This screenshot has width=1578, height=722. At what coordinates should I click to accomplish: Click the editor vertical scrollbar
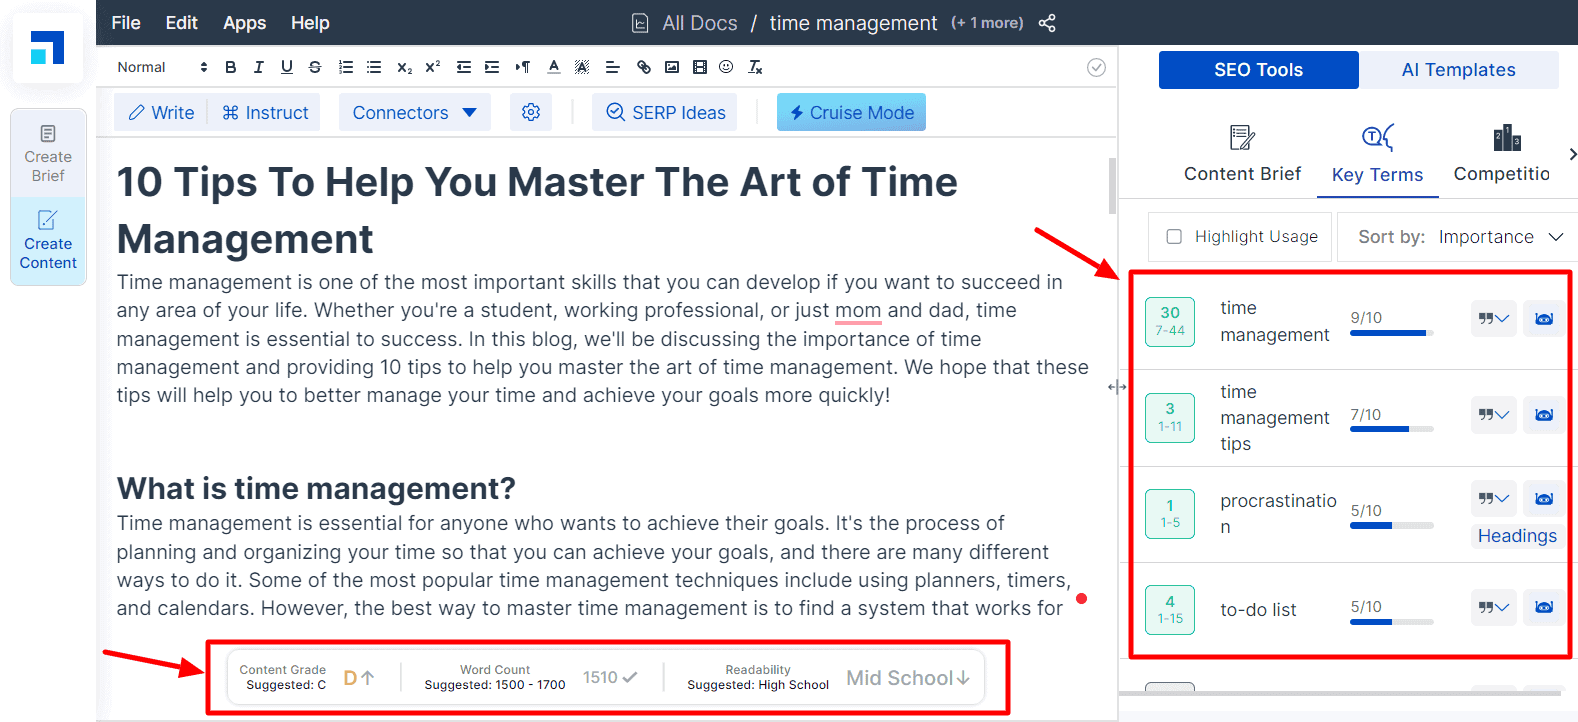[1112, 186]
